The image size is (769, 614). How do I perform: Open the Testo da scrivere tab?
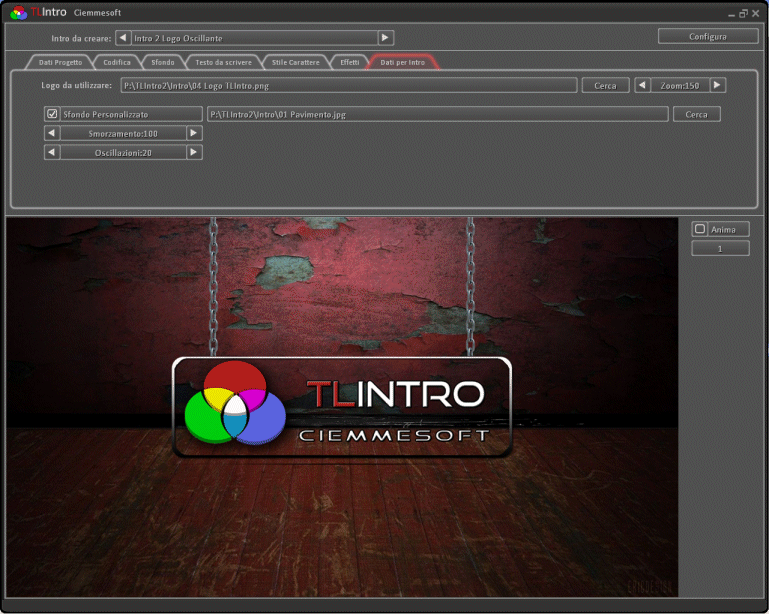[x=223, y=62]
